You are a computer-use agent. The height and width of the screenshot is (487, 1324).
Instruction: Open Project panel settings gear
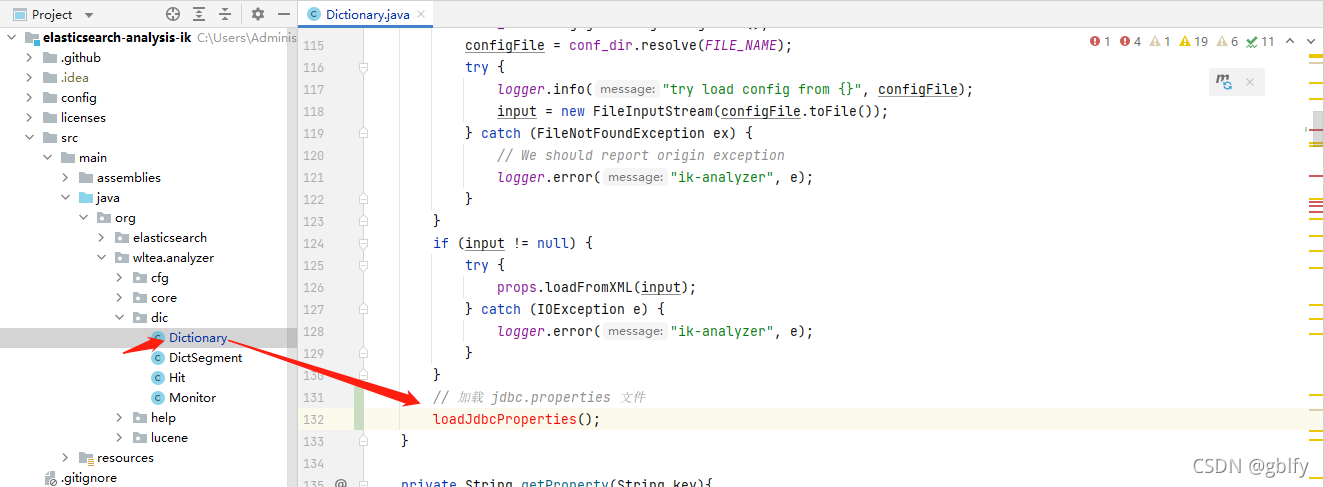[x=258, y=14]
